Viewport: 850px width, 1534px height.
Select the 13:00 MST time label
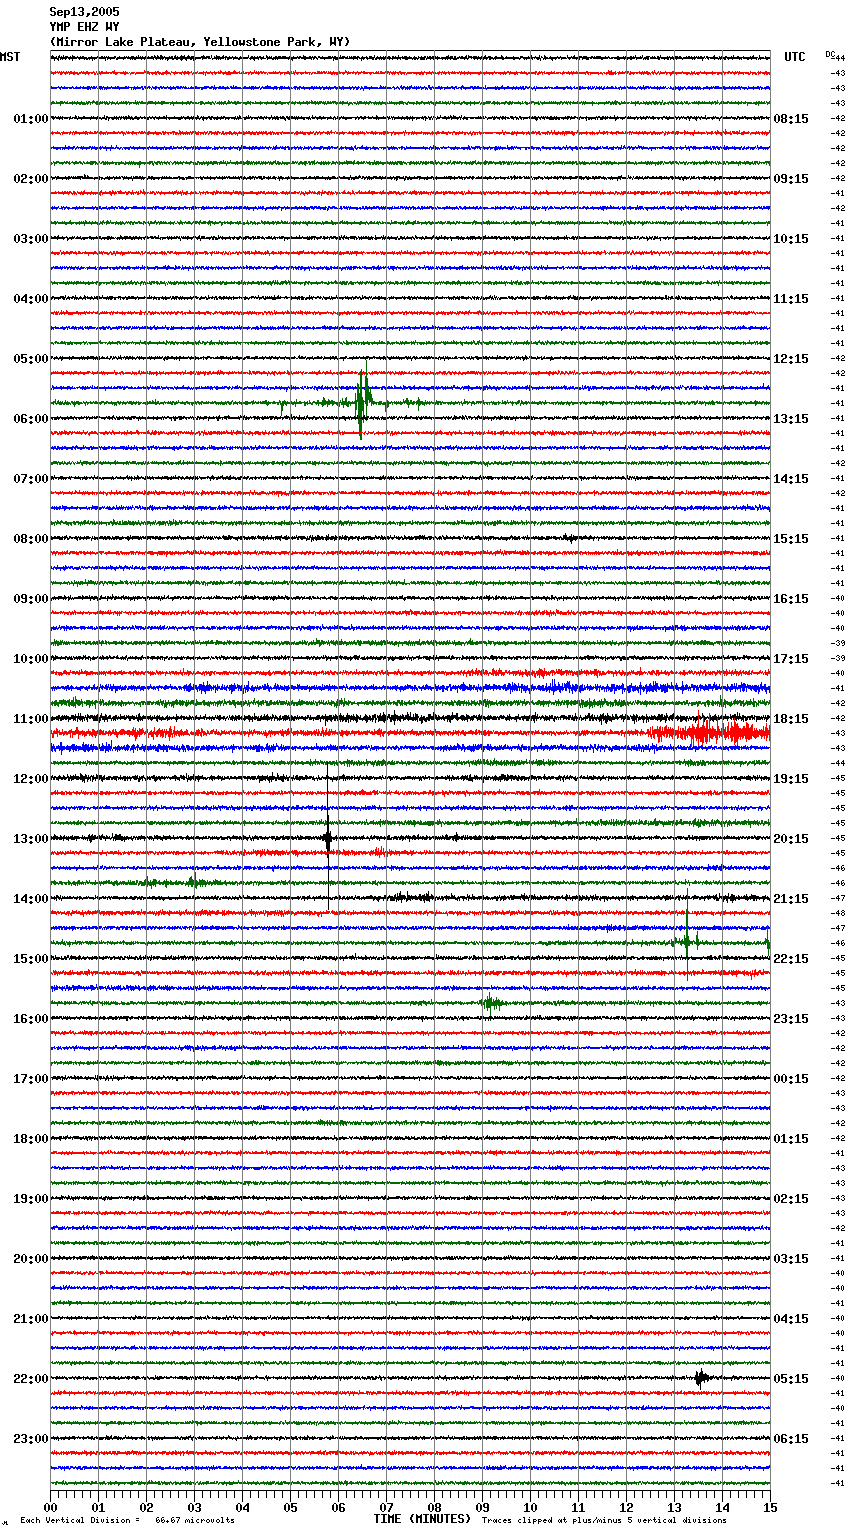(x=31, y=839)
